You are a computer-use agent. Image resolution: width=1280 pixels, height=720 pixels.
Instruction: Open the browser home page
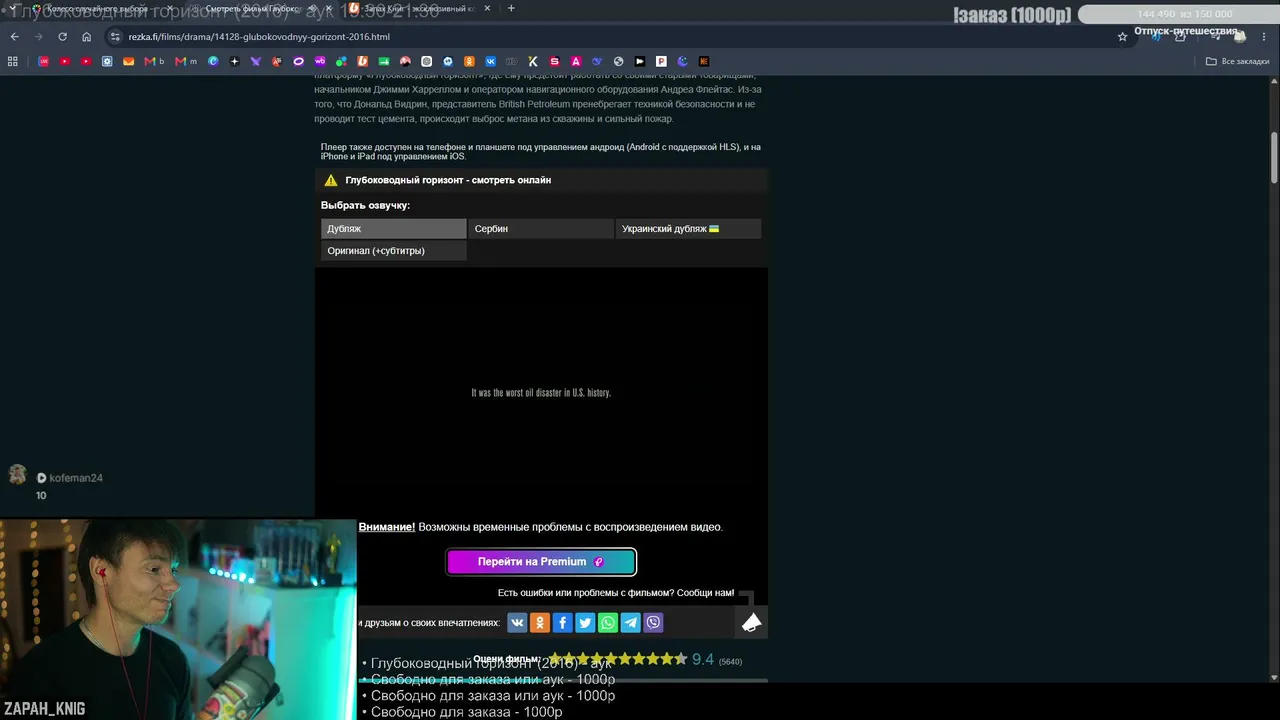[x=87, y=37]
